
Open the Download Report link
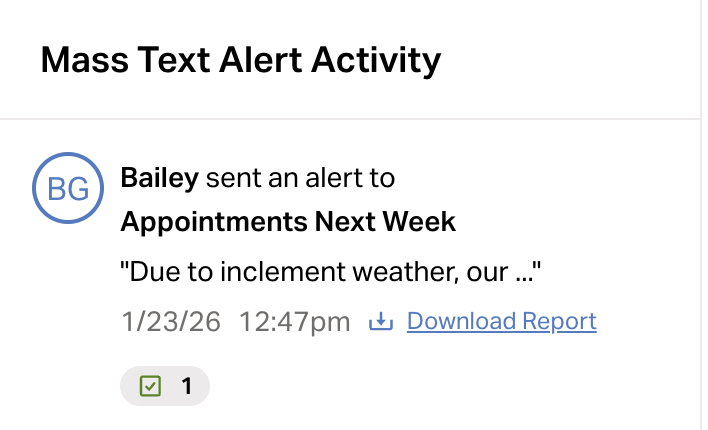point(501,321)
